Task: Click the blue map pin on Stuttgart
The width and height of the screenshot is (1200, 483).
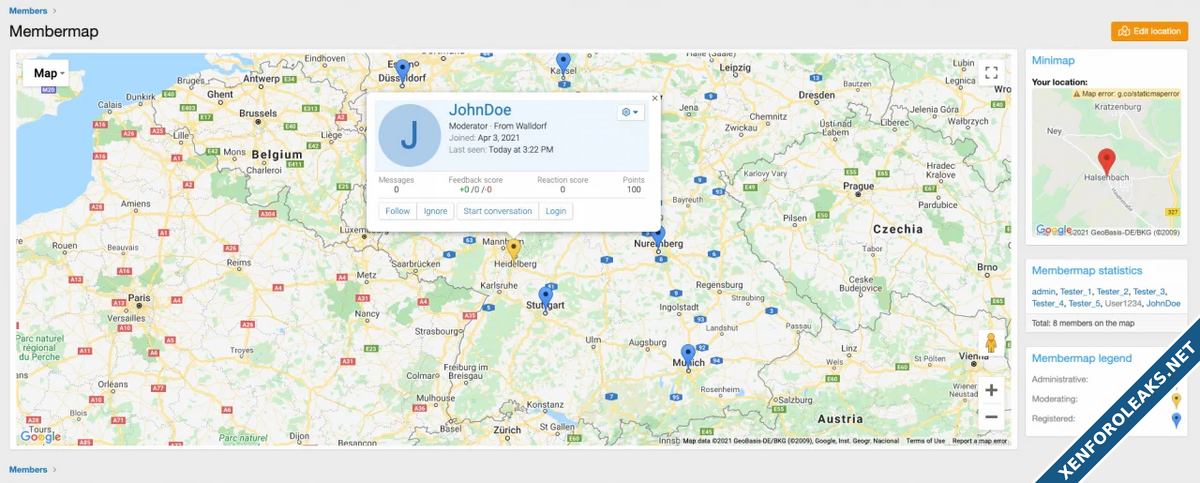Action: tap(545, 298)
